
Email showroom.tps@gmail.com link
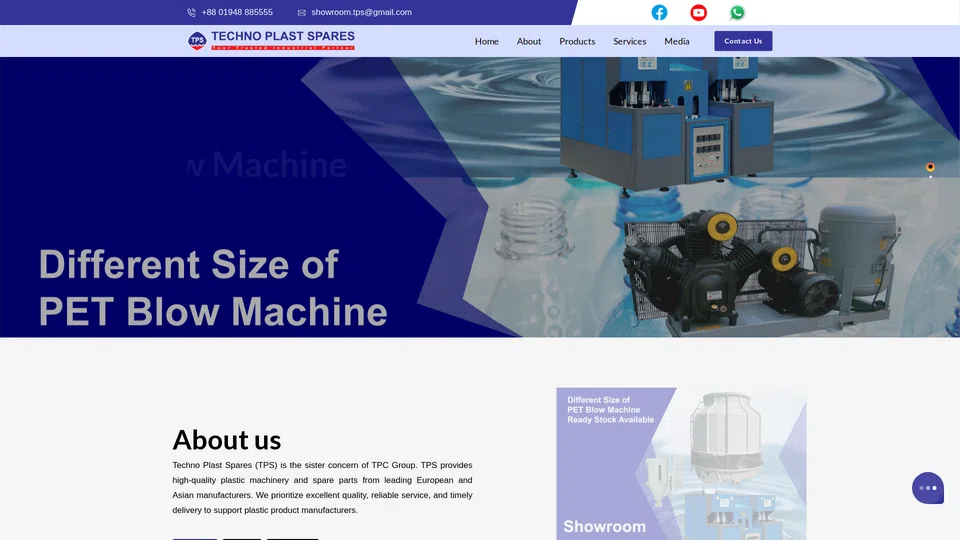pos(361,12)
